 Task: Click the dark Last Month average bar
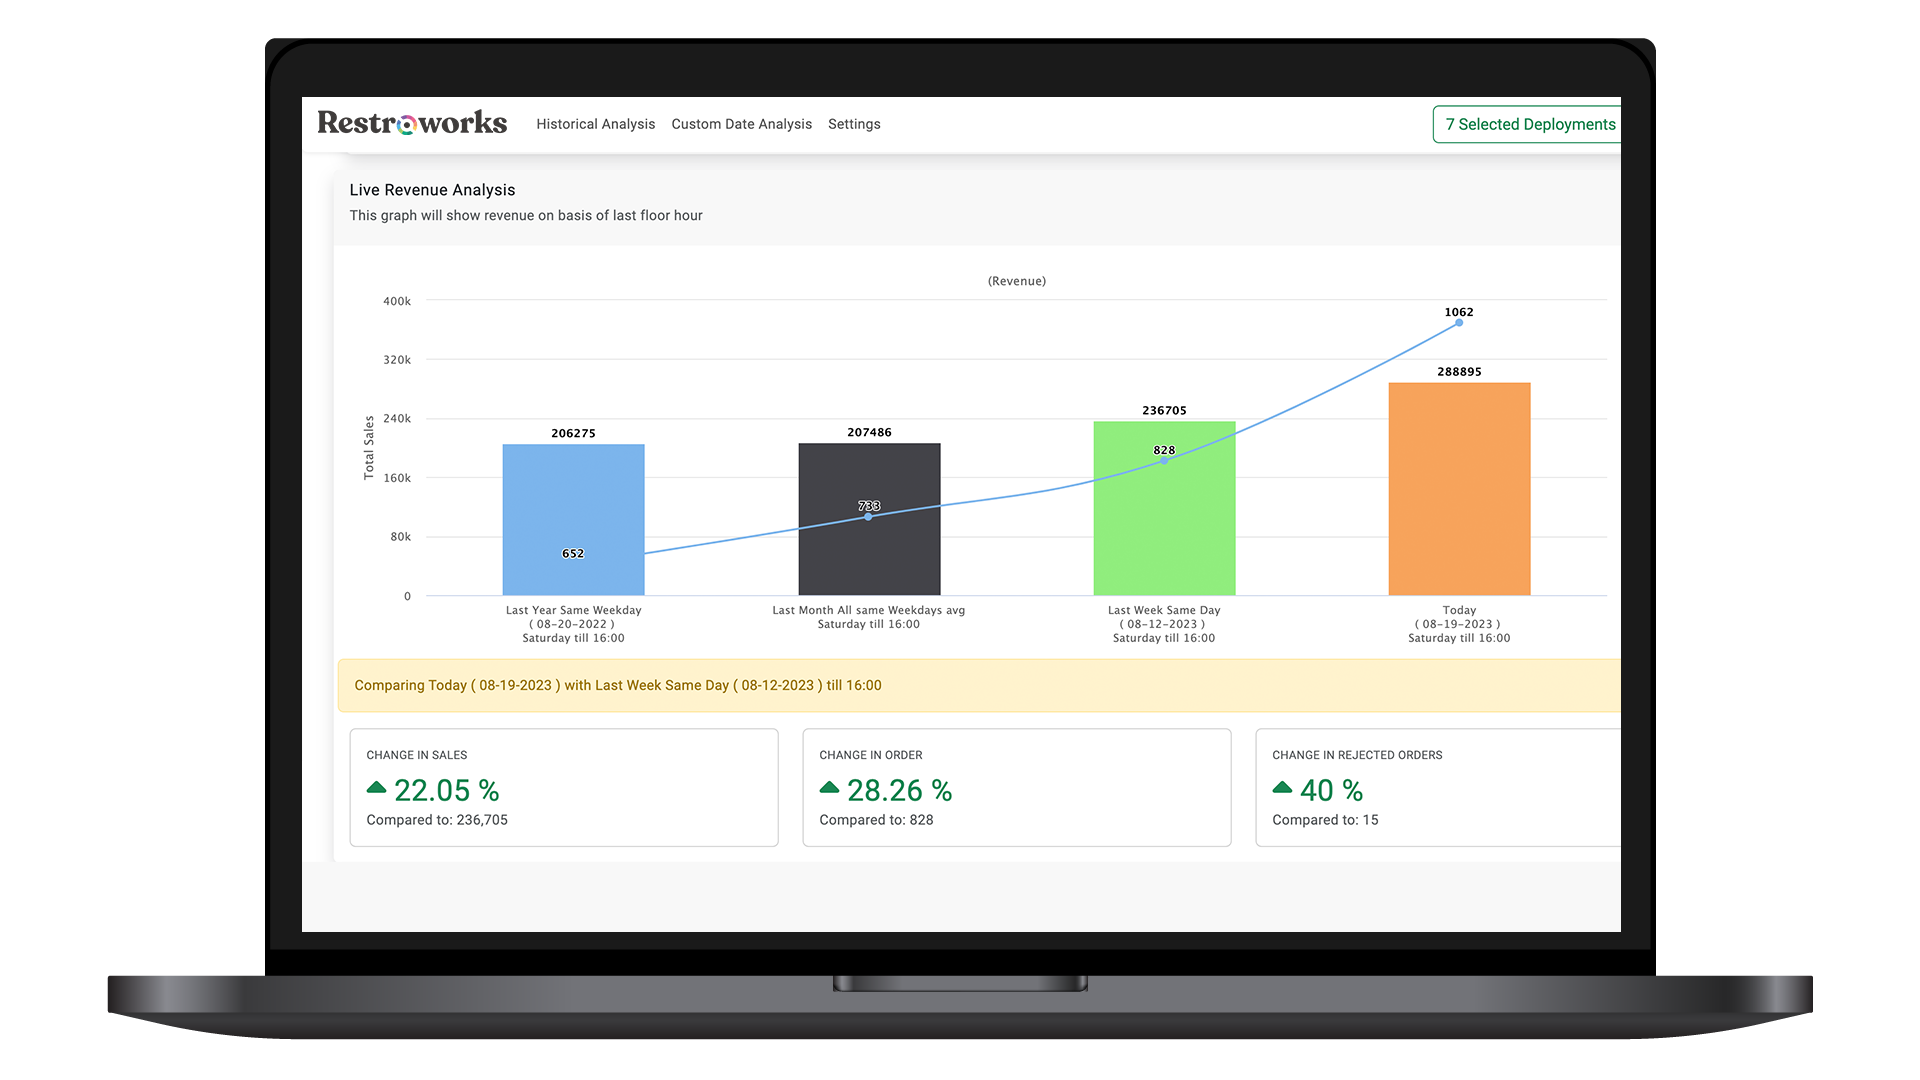coord(869,519)
